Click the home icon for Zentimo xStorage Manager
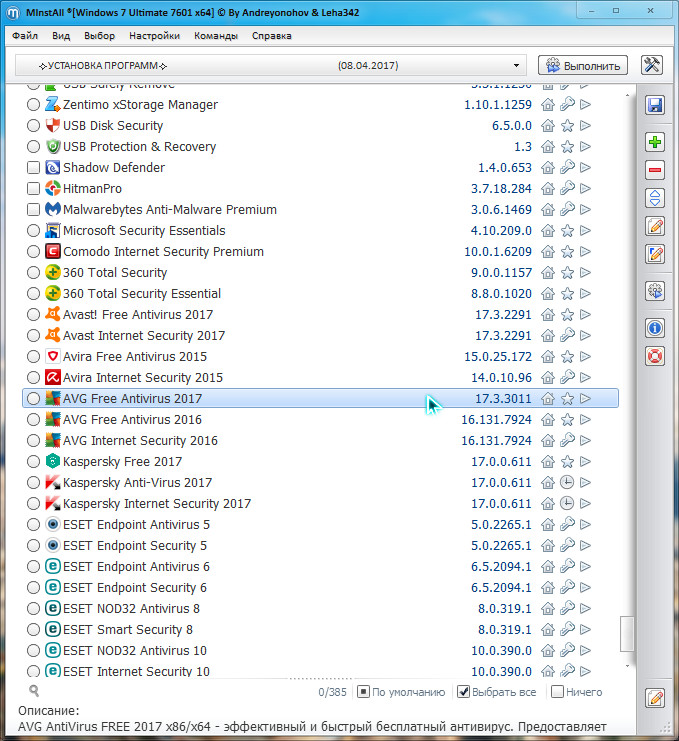 pos(548,104)
